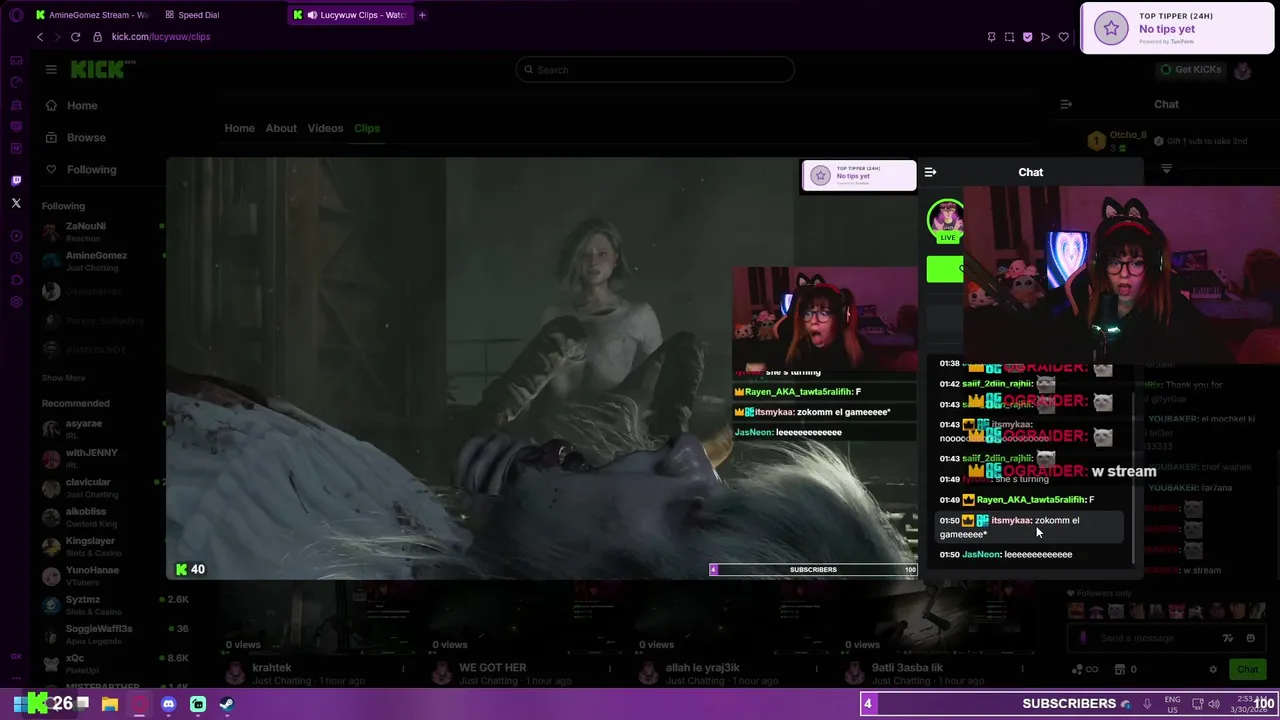Click the Get KICKs button
This screenshot has height=720, width=1280.
pos(1190,70)
